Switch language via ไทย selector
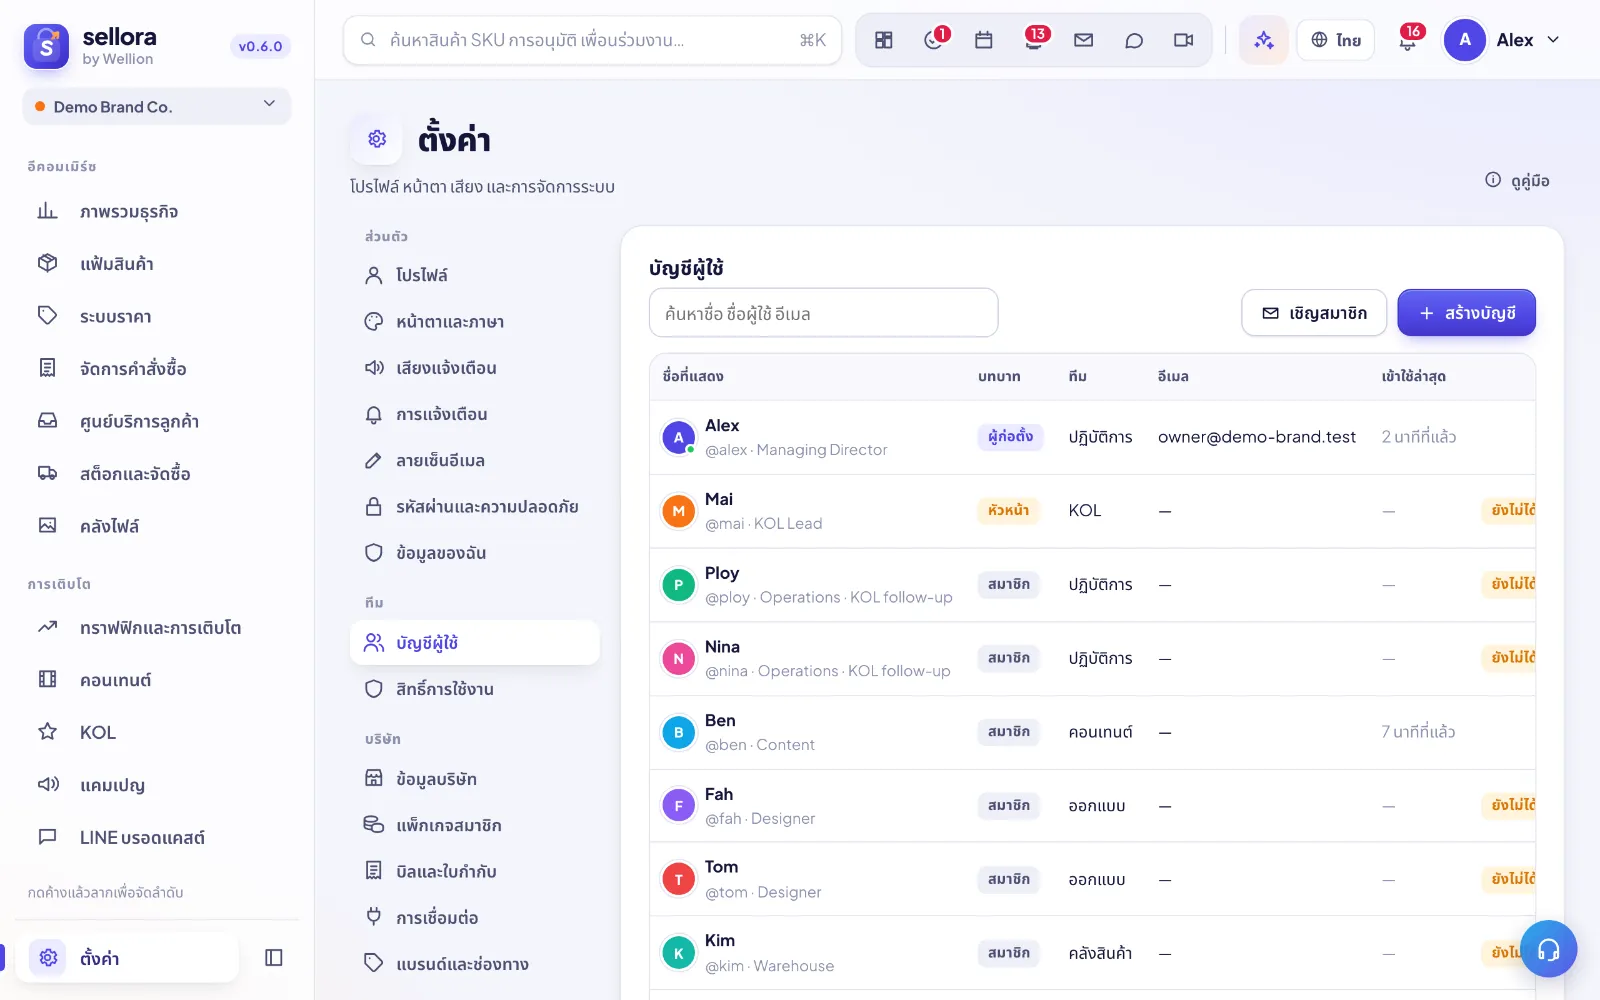Viewport: 1600px width, 1000px height. (1336, 40)
